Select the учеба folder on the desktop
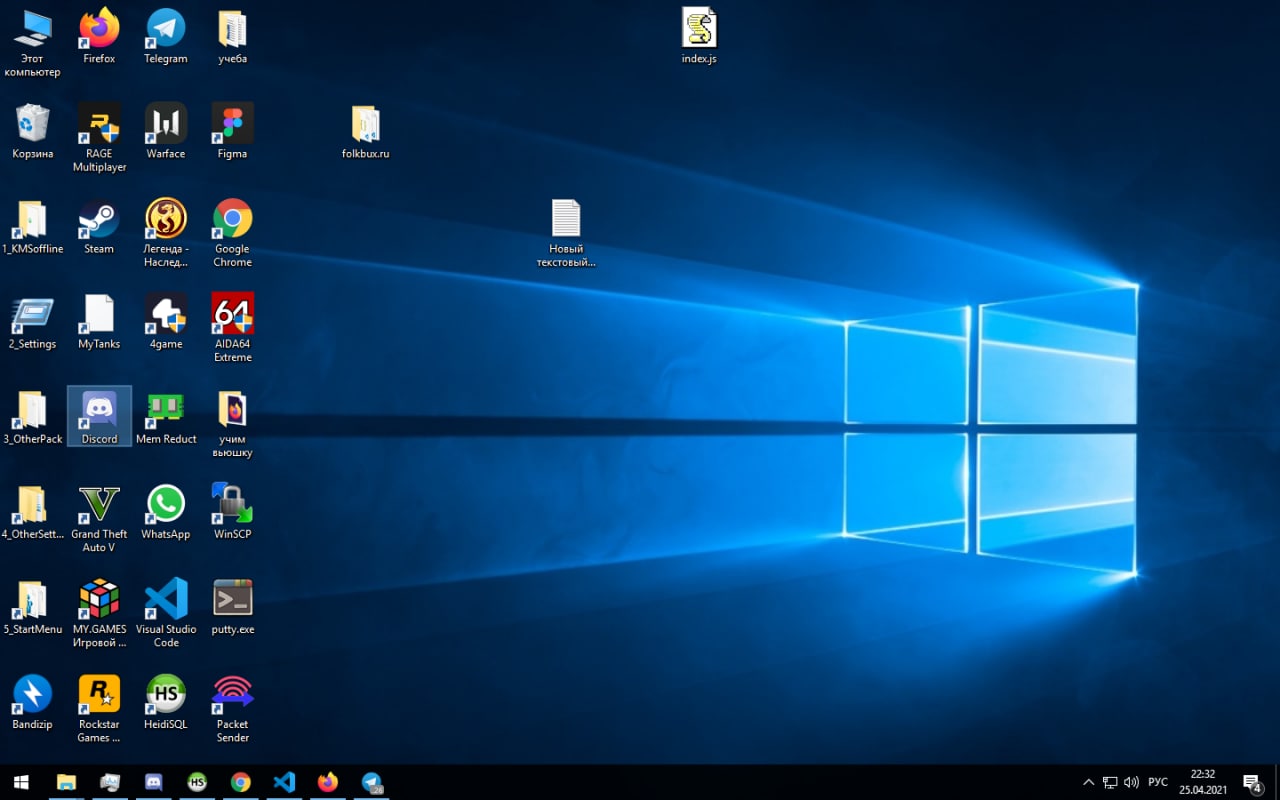This screenshot has height=800, width=1280. [232, 37]
